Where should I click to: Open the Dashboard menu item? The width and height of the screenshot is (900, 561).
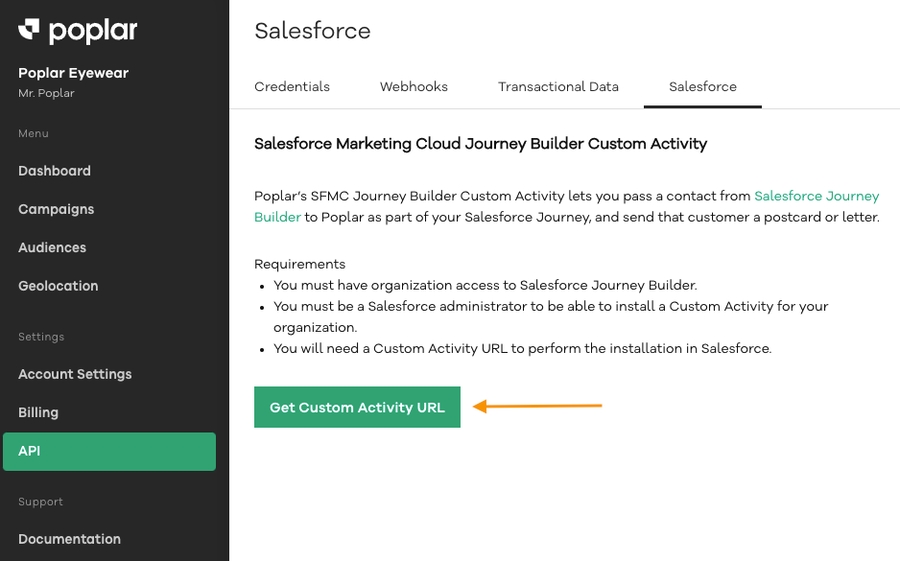click(54, 171)
